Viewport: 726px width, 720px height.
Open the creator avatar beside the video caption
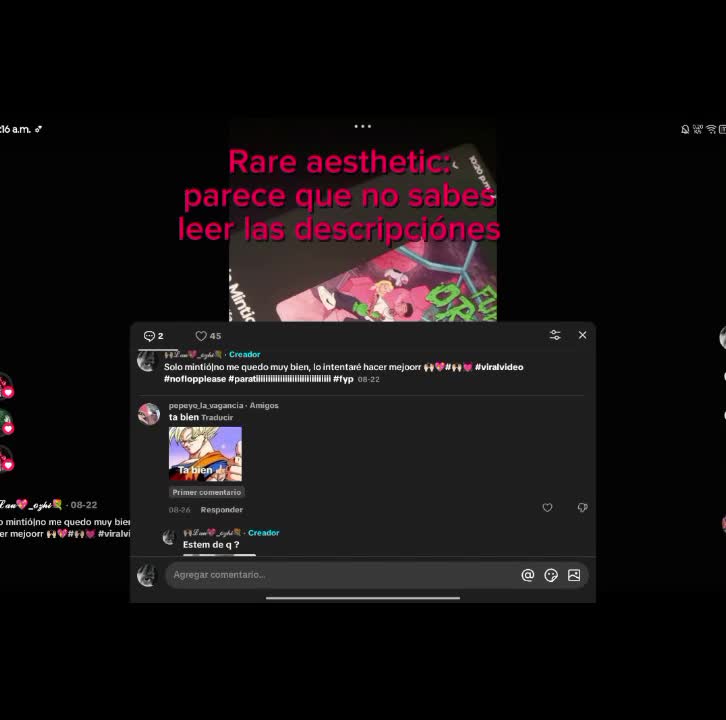(147, 361)
